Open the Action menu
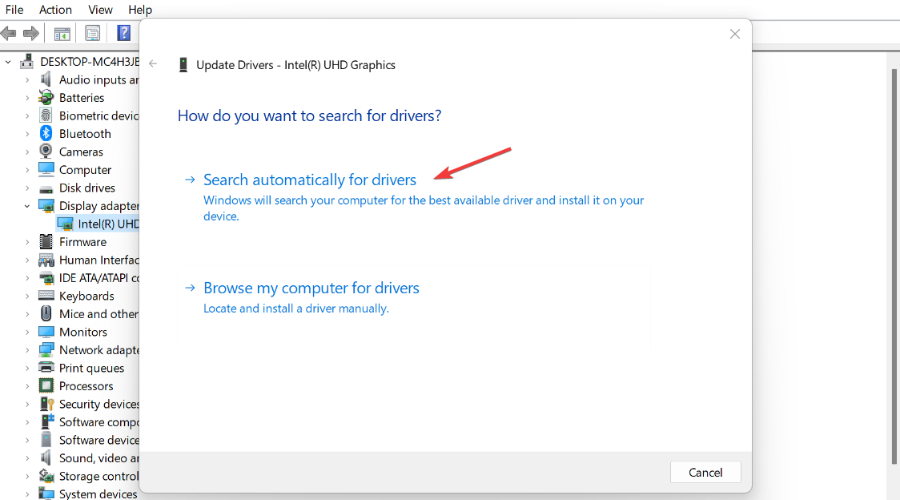This screenshot has width=900, height=500. coord(55,10)
